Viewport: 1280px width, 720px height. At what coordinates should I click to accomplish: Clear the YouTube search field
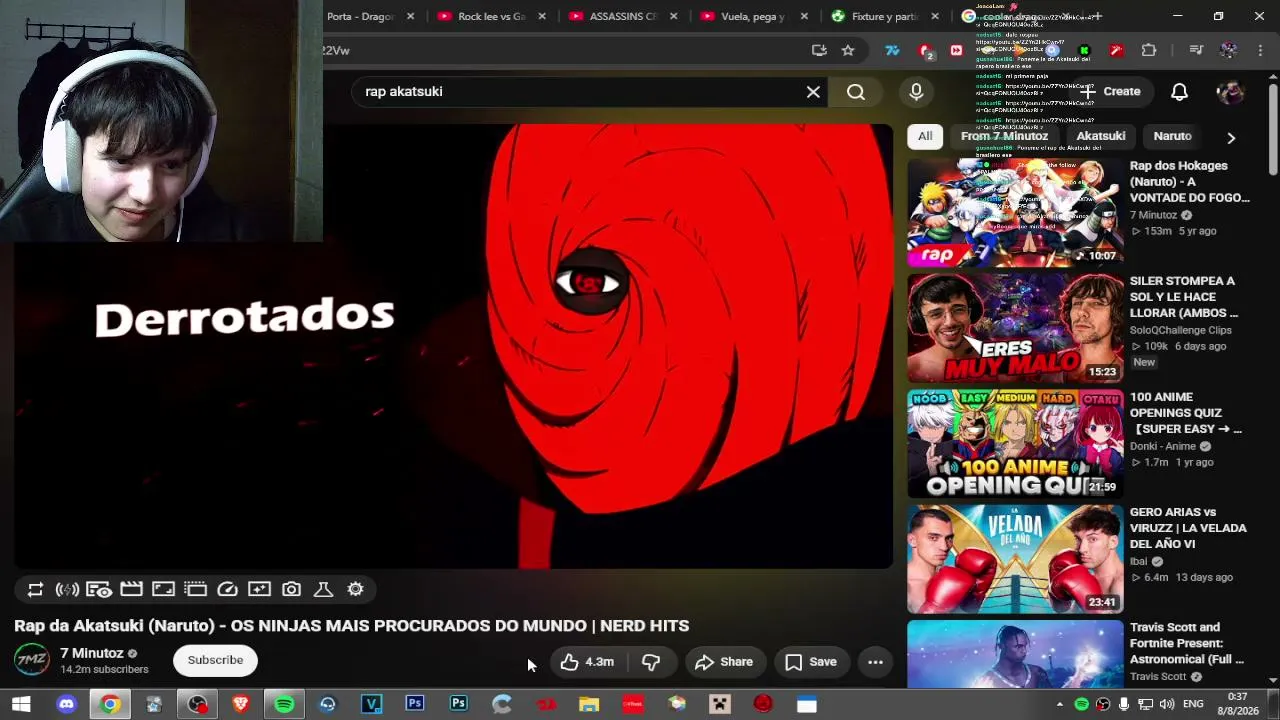pyautogui.click(x=813, y=92)
